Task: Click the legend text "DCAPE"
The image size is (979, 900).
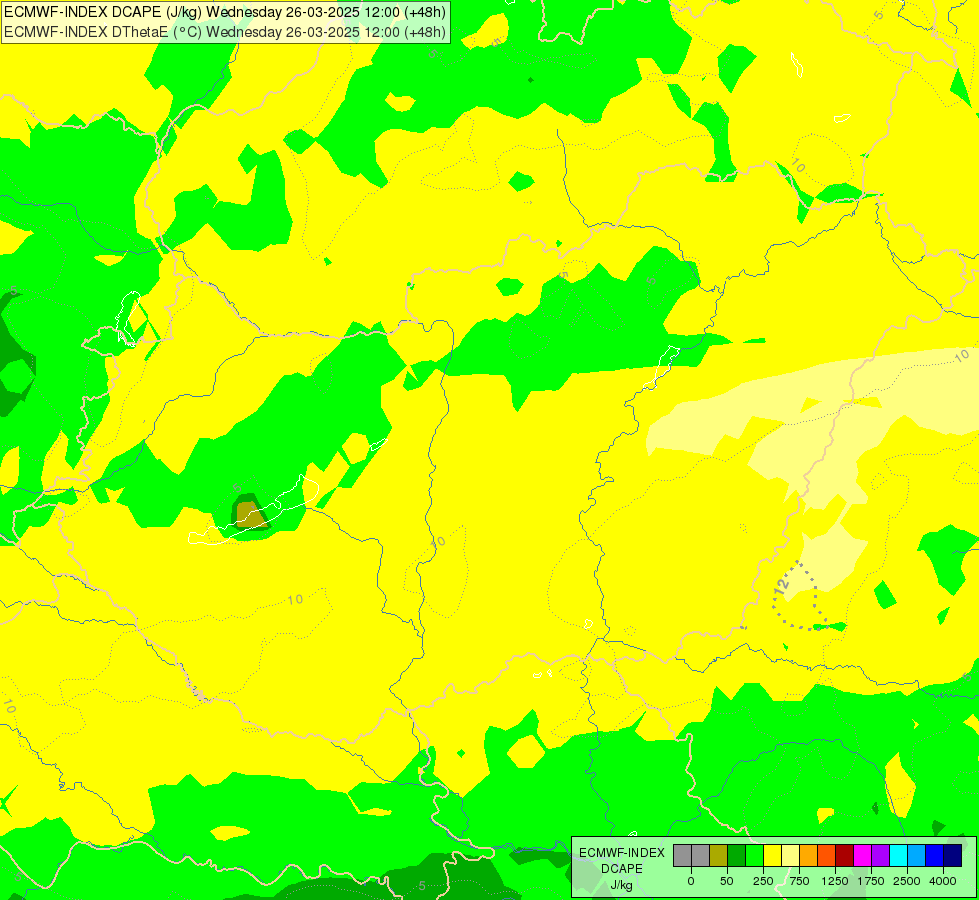Action: [622, 869]
